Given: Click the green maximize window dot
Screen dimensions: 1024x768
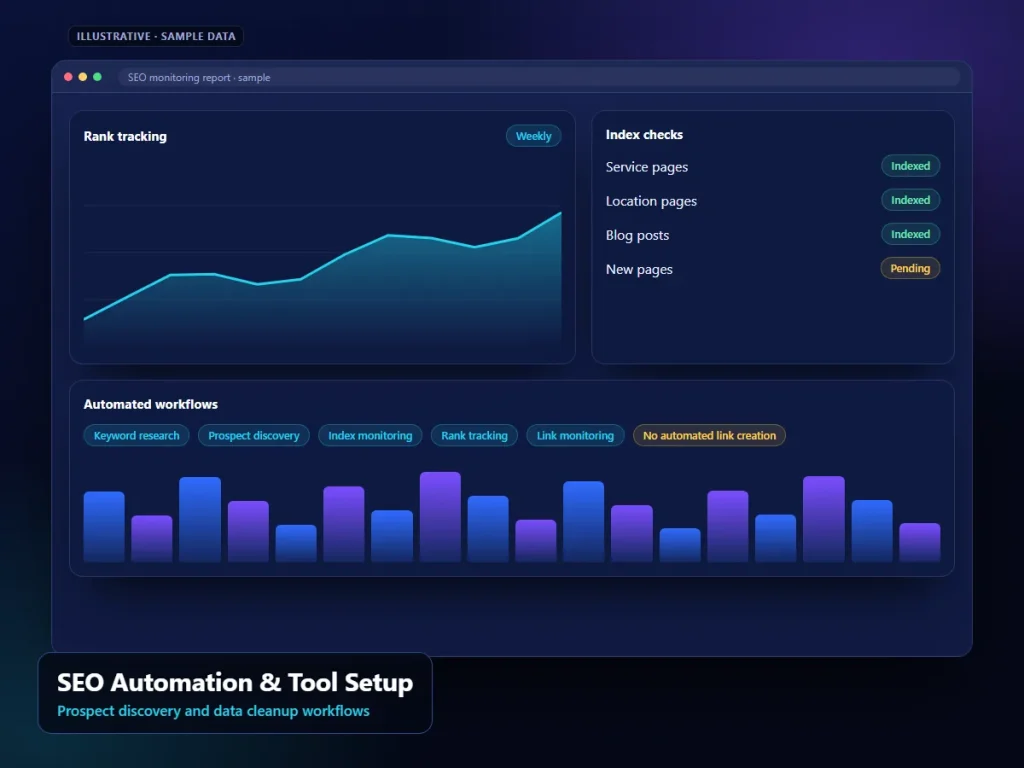Looking at the screenshot, I should 97,77.
